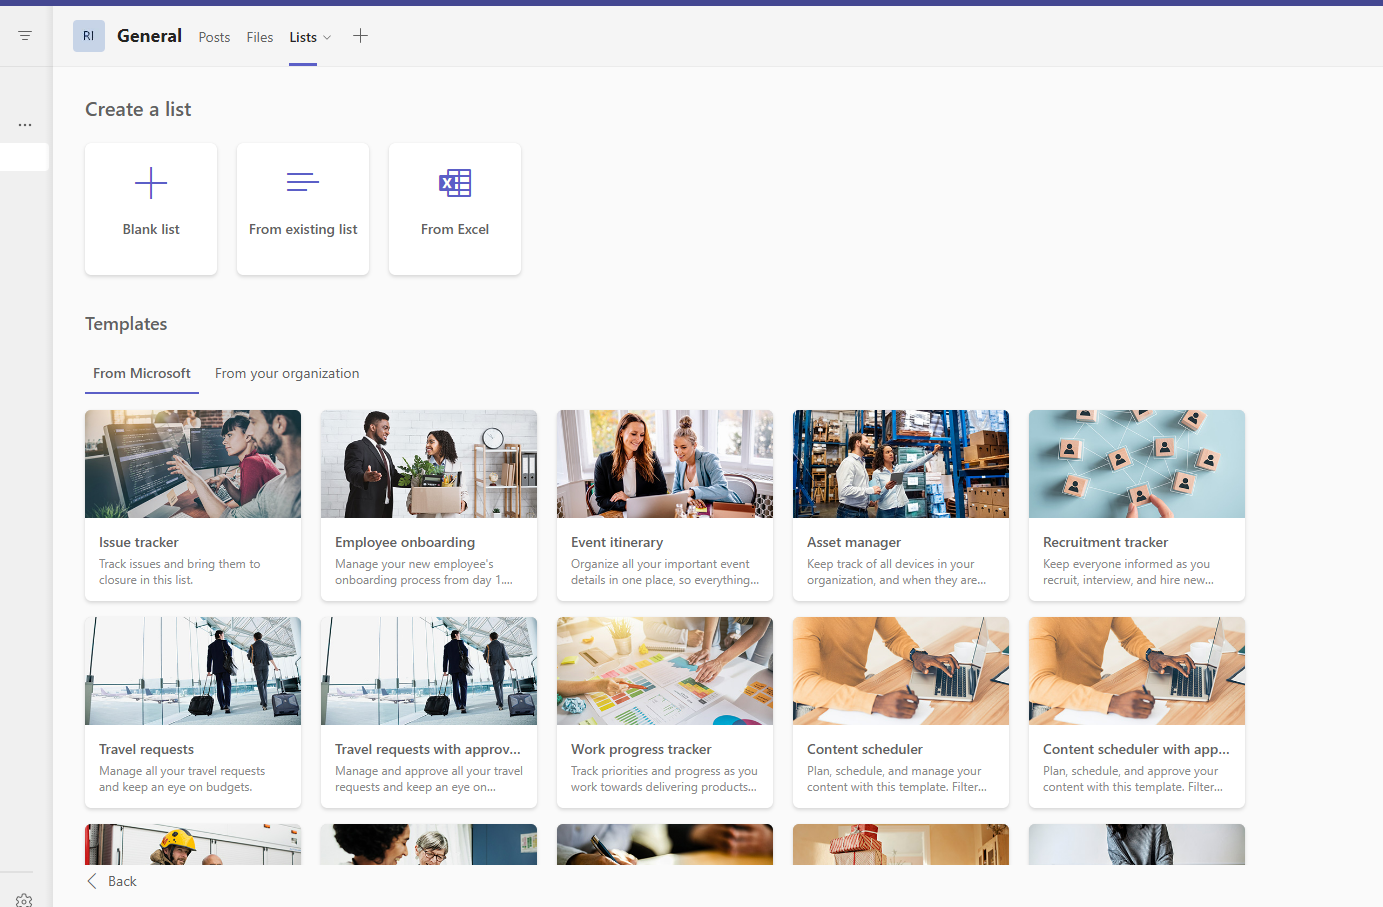Screen dimensions: 1383x907
Task: Open the Issue tracker template
Action: [193, 505]
